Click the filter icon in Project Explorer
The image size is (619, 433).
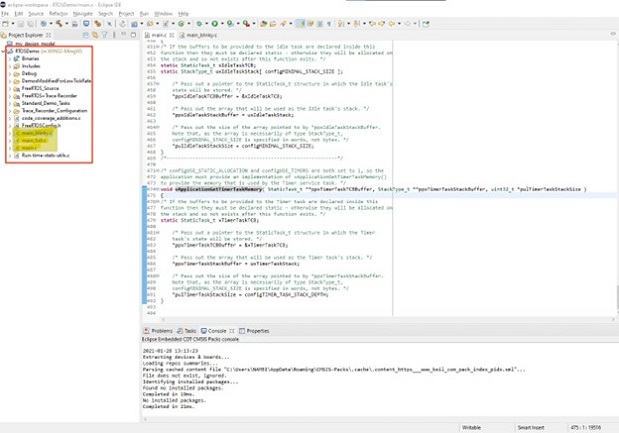point(105,35)
